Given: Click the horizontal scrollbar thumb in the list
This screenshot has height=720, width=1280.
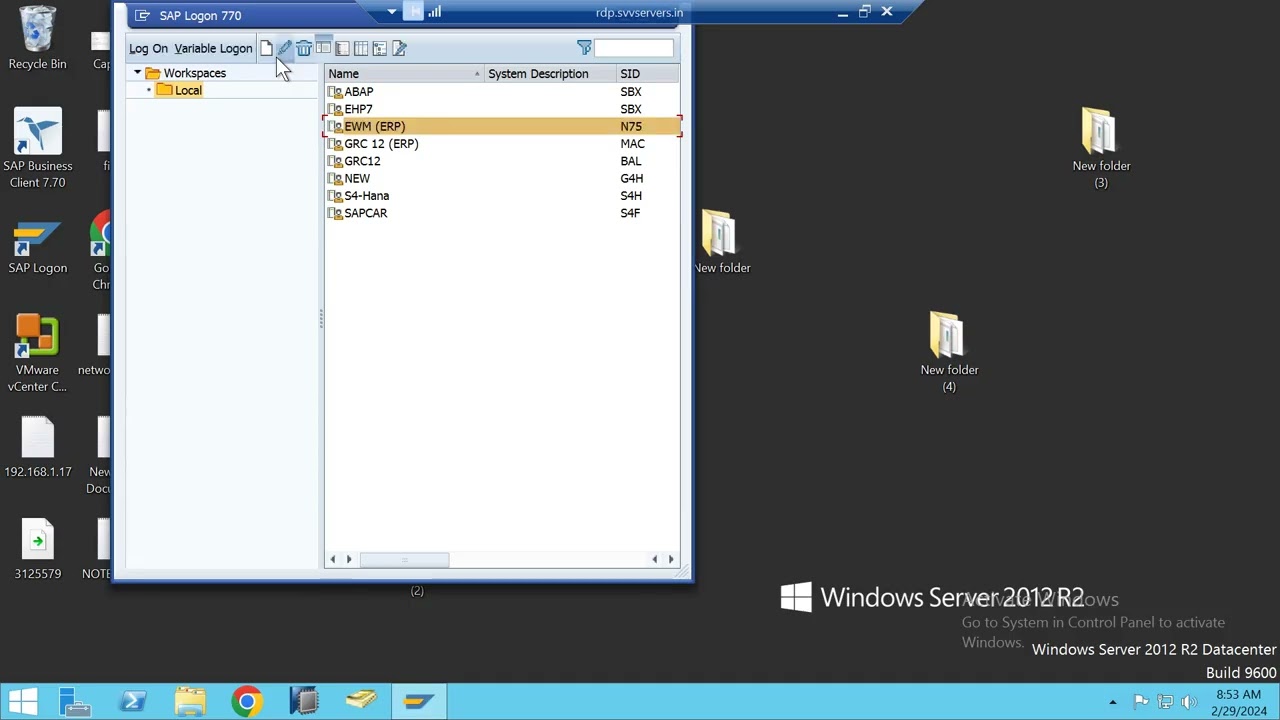Looking at the screenshot, I should (404, 559).
